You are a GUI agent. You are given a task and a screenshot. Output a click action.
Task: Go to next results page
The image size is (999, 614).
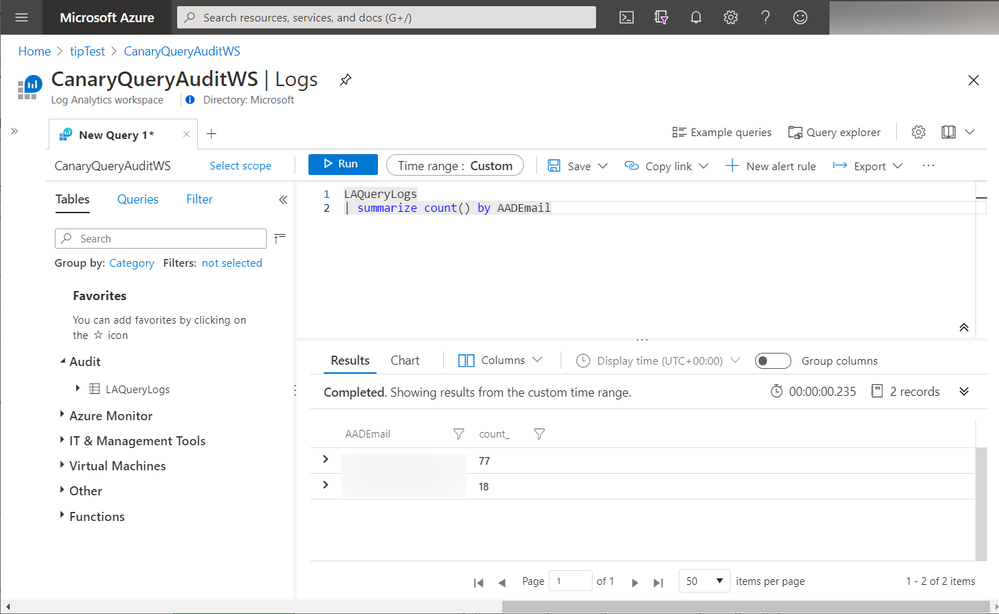tap(635, 582)
